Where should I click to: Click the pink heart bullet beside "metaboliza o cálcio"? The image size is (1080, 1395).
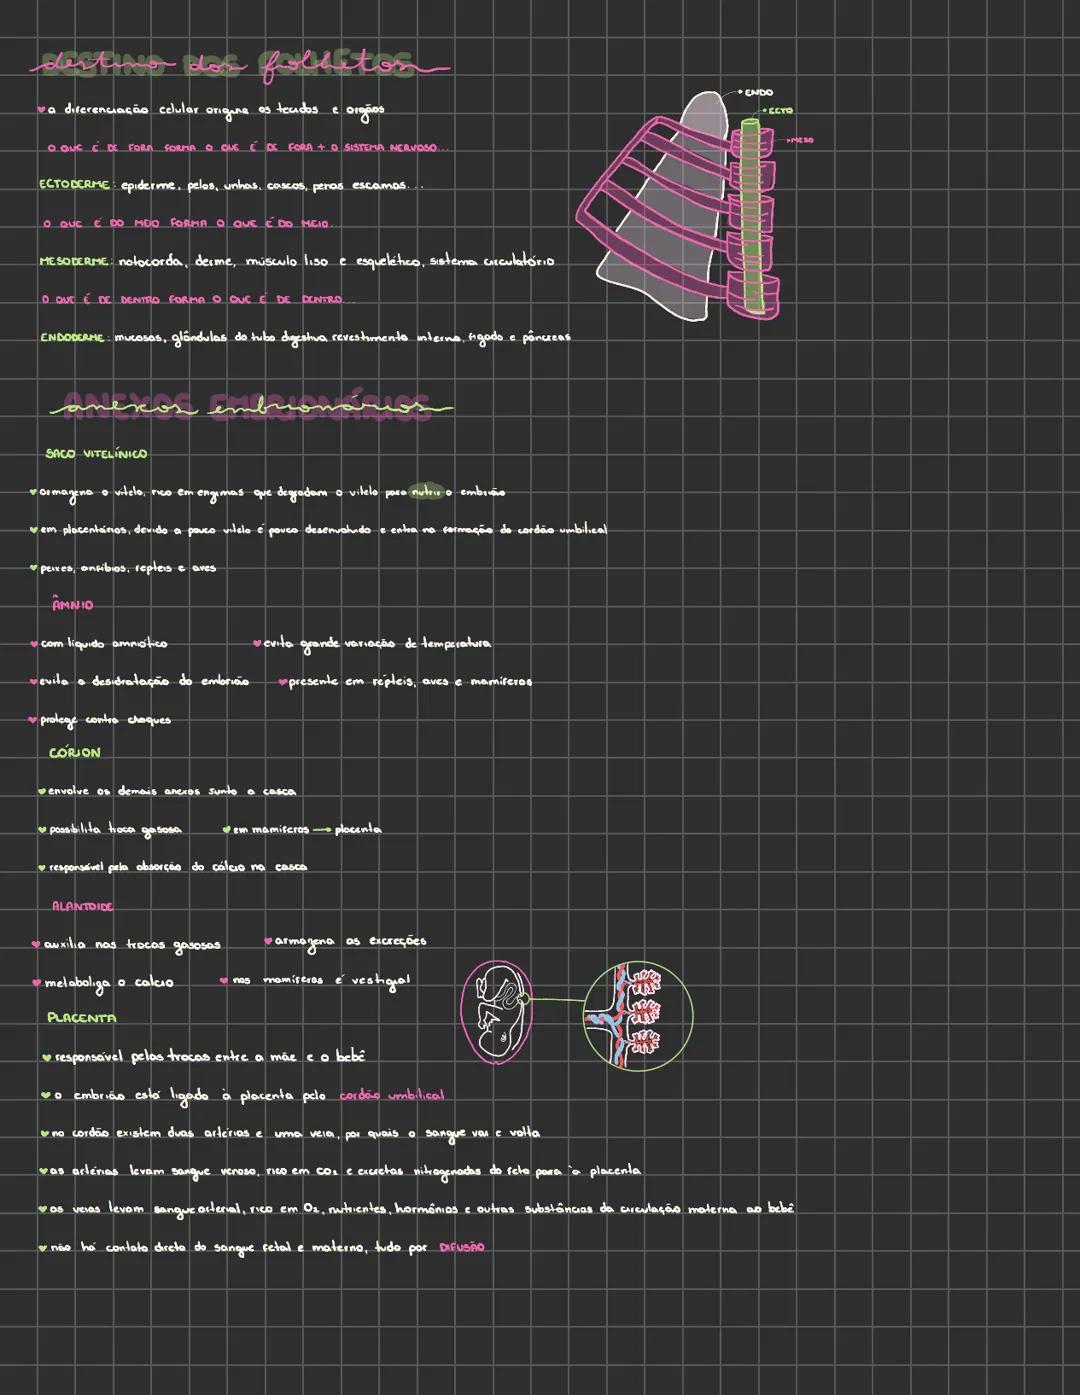coord(37,983)
